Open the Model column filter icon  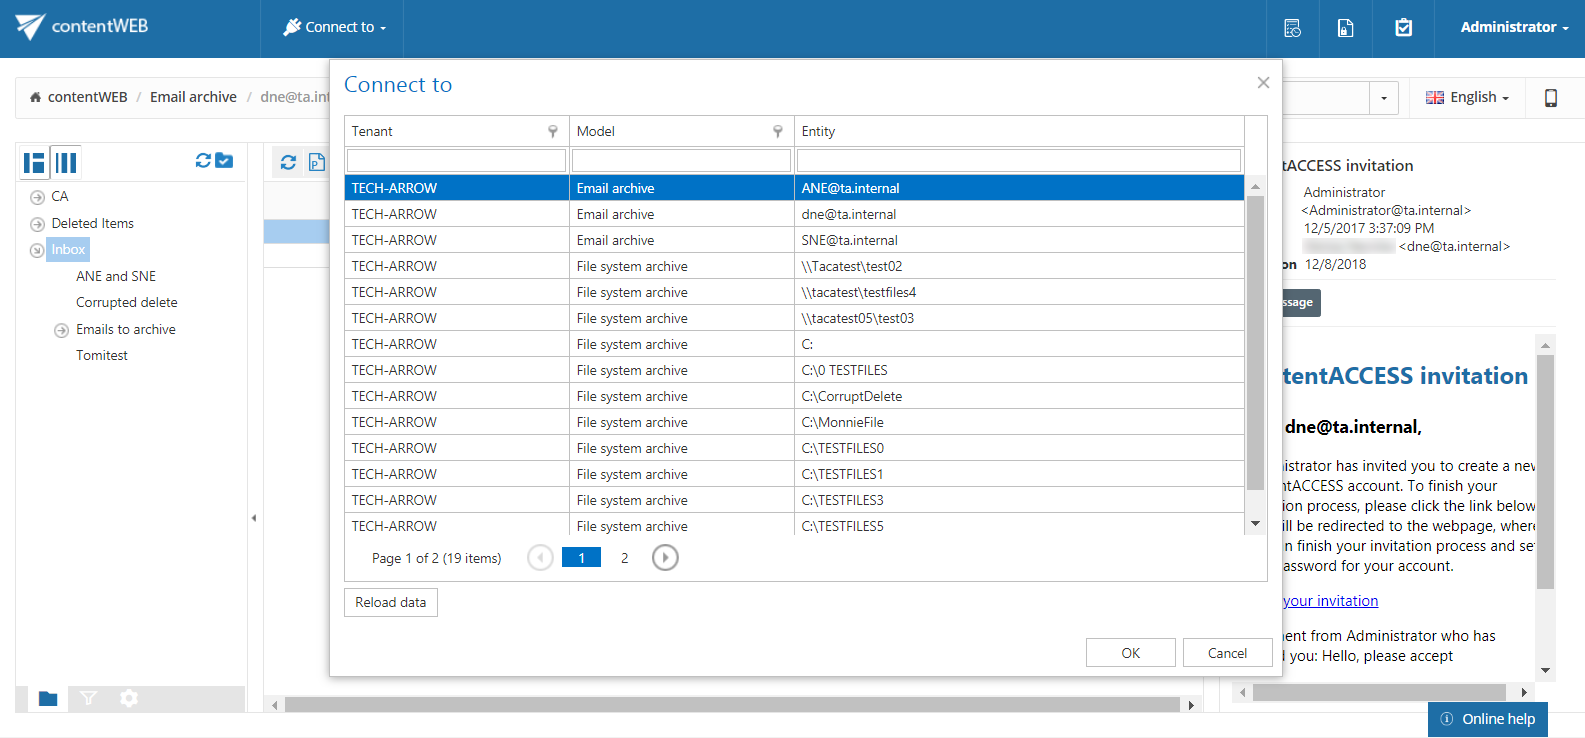click(x=778, y=131)
